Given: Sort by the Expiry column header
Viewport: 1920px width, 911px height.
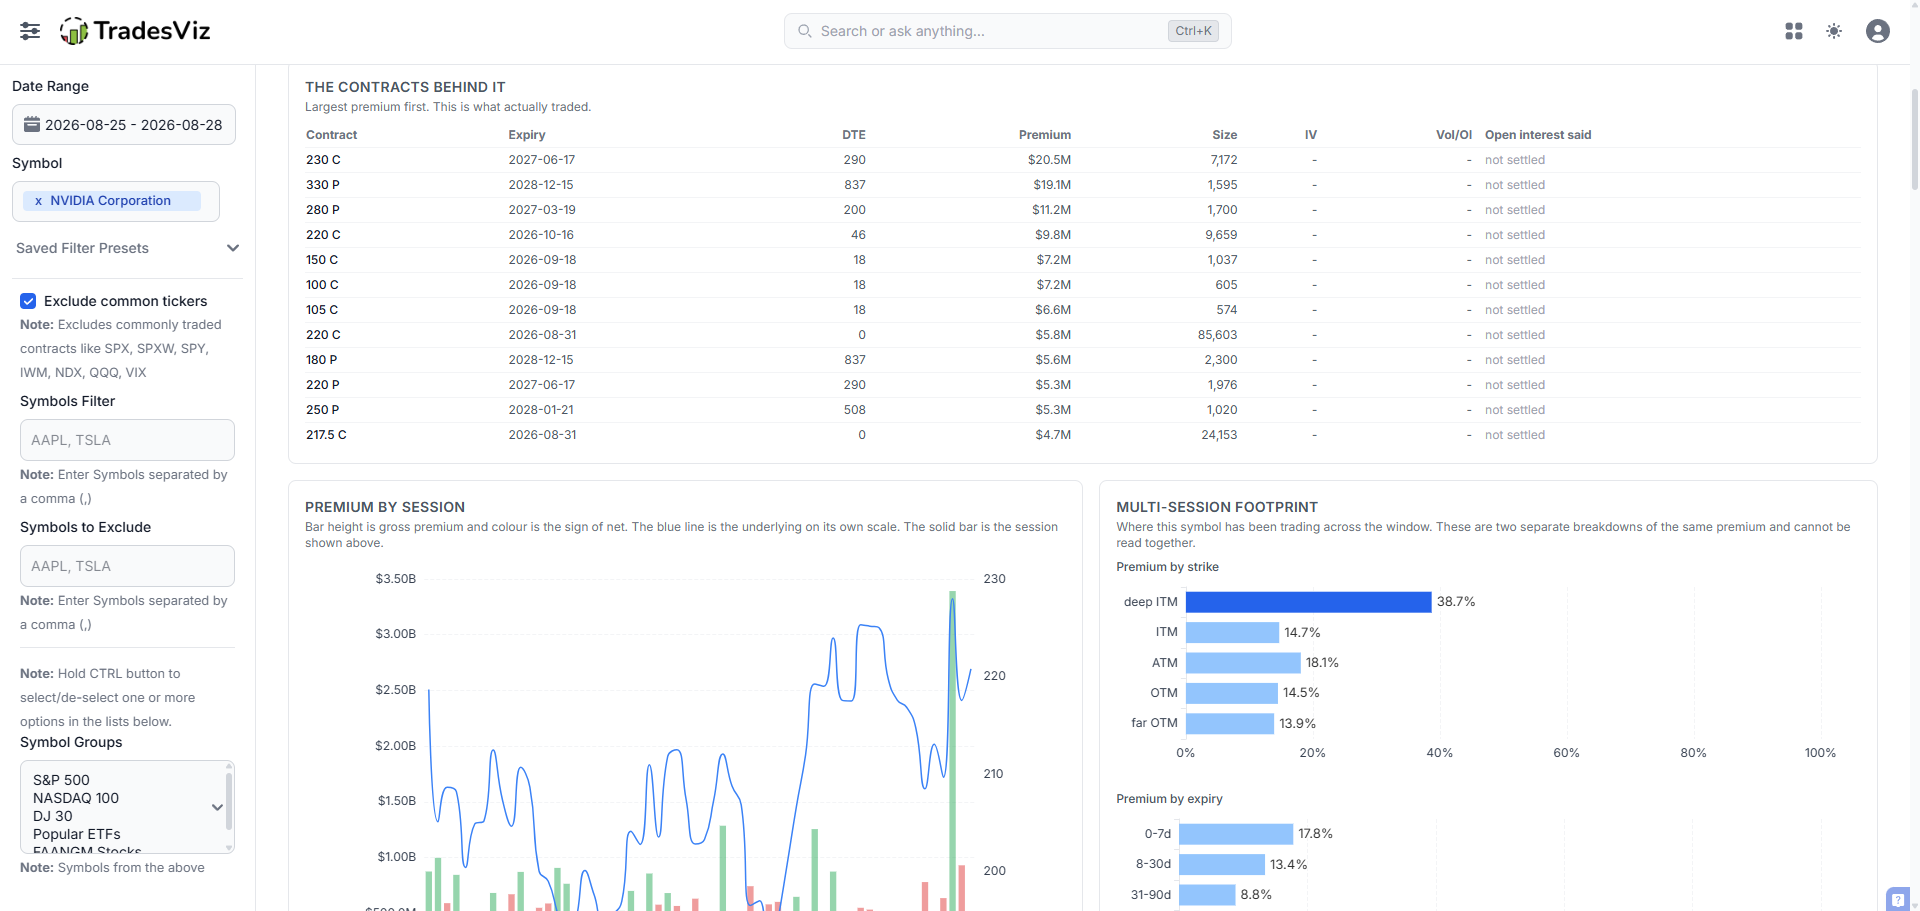Looking at the screenshot, I should [527, 135].
